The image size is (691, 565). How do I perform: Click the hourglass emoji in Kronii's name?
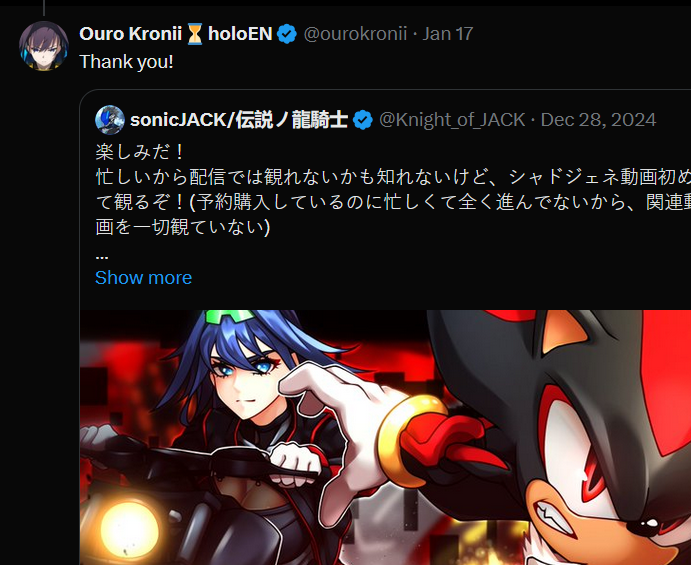point(195,34)
